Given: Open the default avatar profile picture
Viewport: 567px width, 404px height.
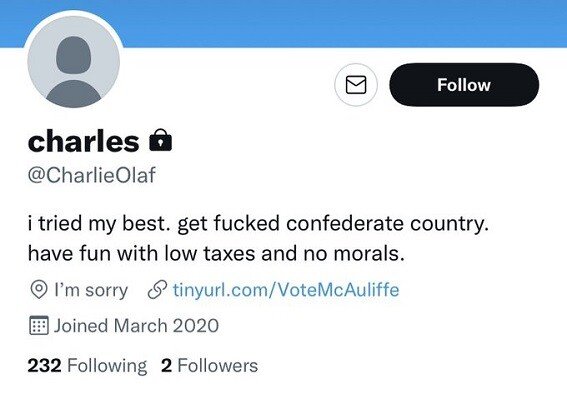Looking at the screenshot, I should [73, 61].
